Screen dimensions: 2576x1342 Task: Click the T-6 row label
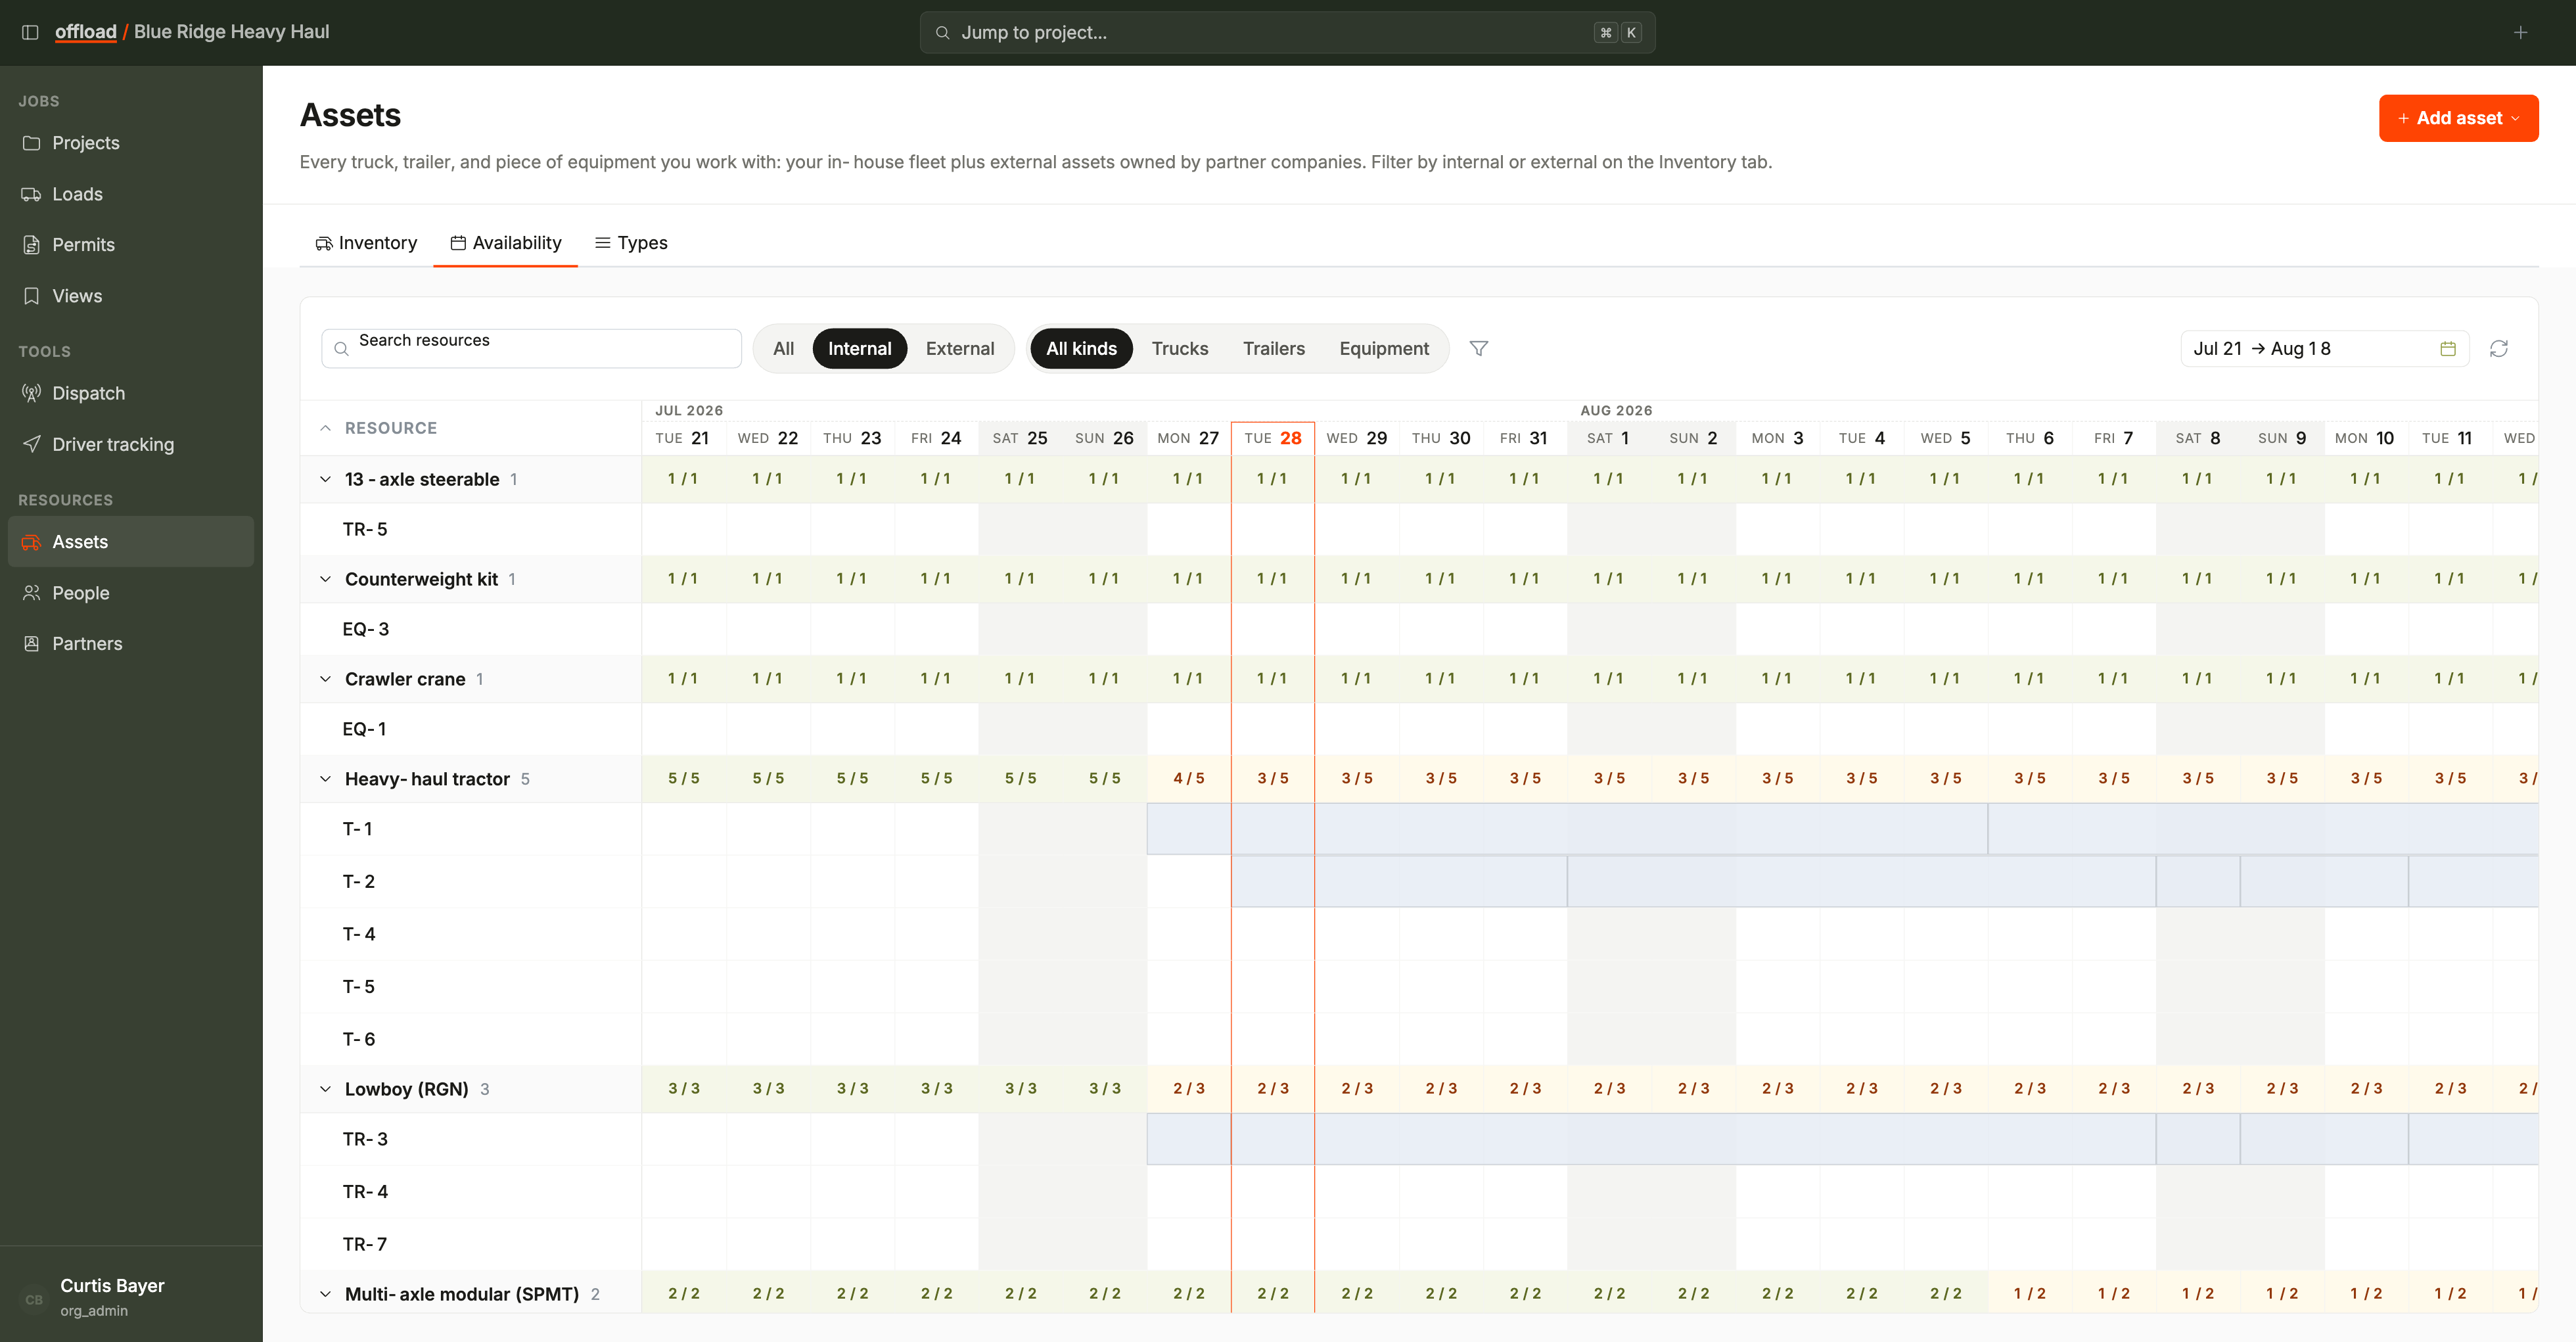tap(359, 1040)
